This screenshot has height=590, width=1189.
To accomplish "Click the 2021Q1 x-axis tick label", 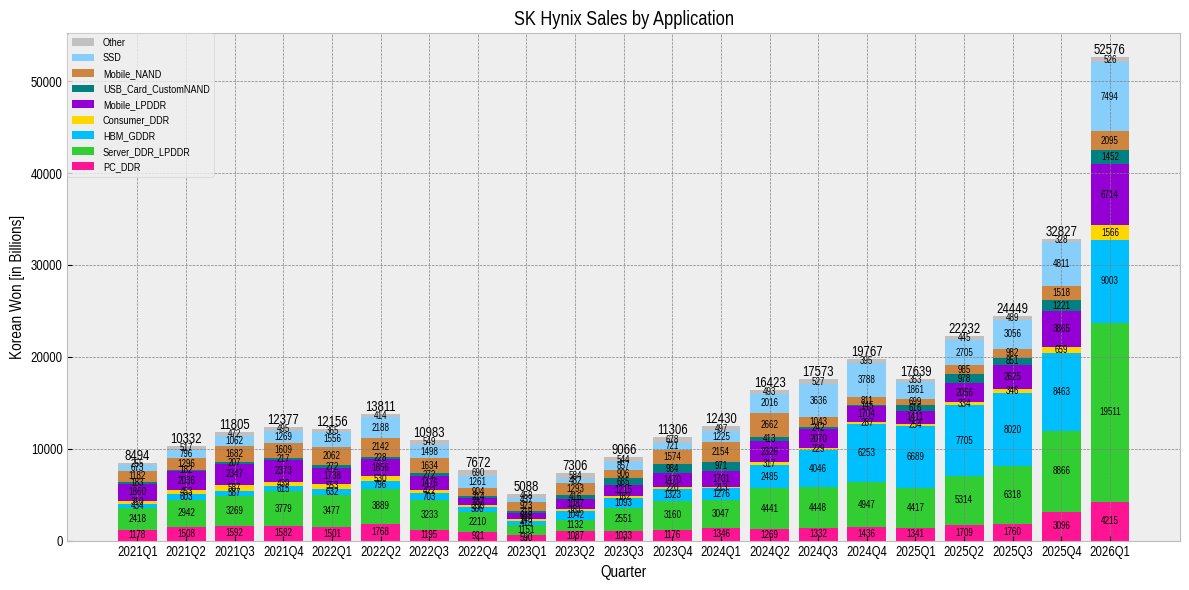I will tap(137, 553).
